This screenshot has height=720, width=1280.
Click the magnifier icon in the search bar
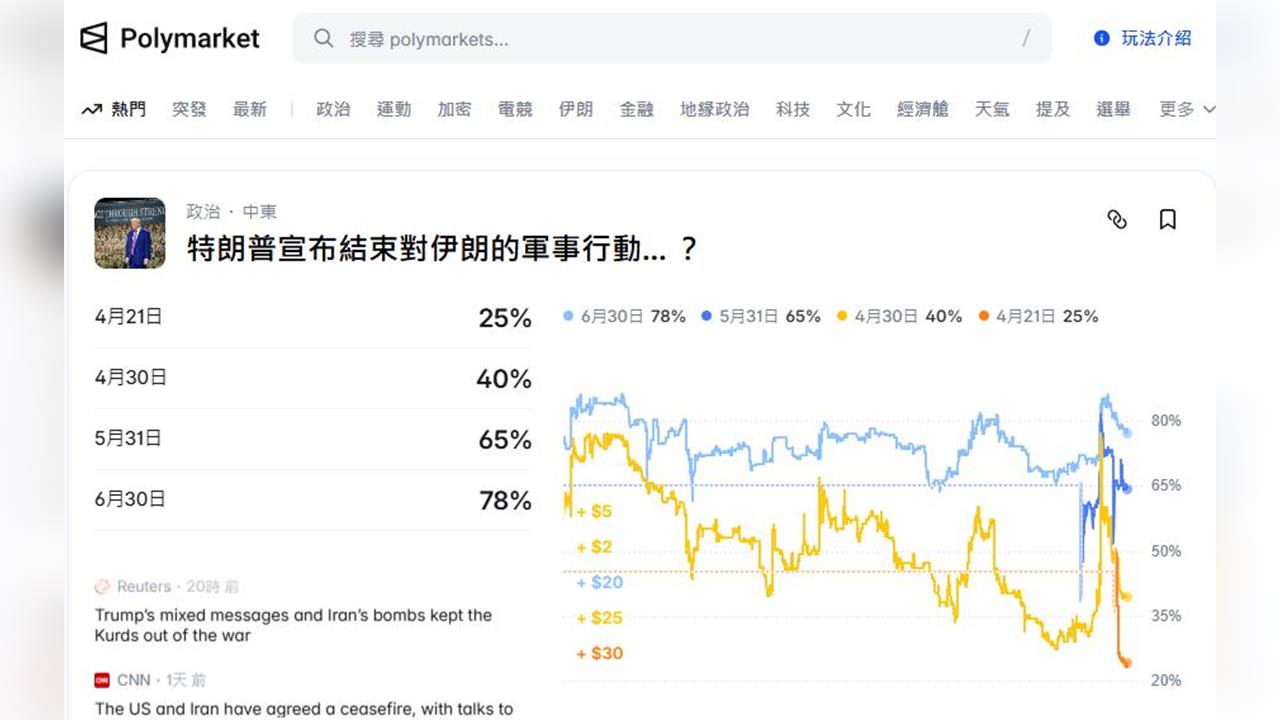[x=324, y=38]
